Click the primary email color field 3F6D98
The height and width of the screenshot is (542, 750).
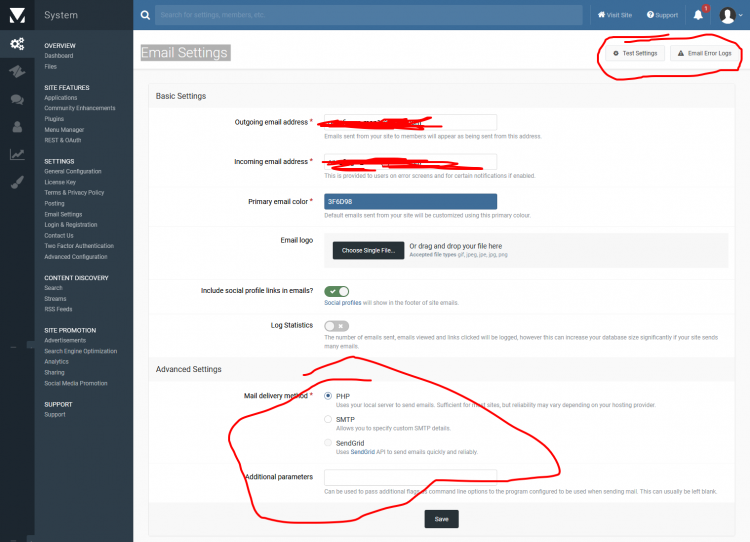[x=410, y=201]
